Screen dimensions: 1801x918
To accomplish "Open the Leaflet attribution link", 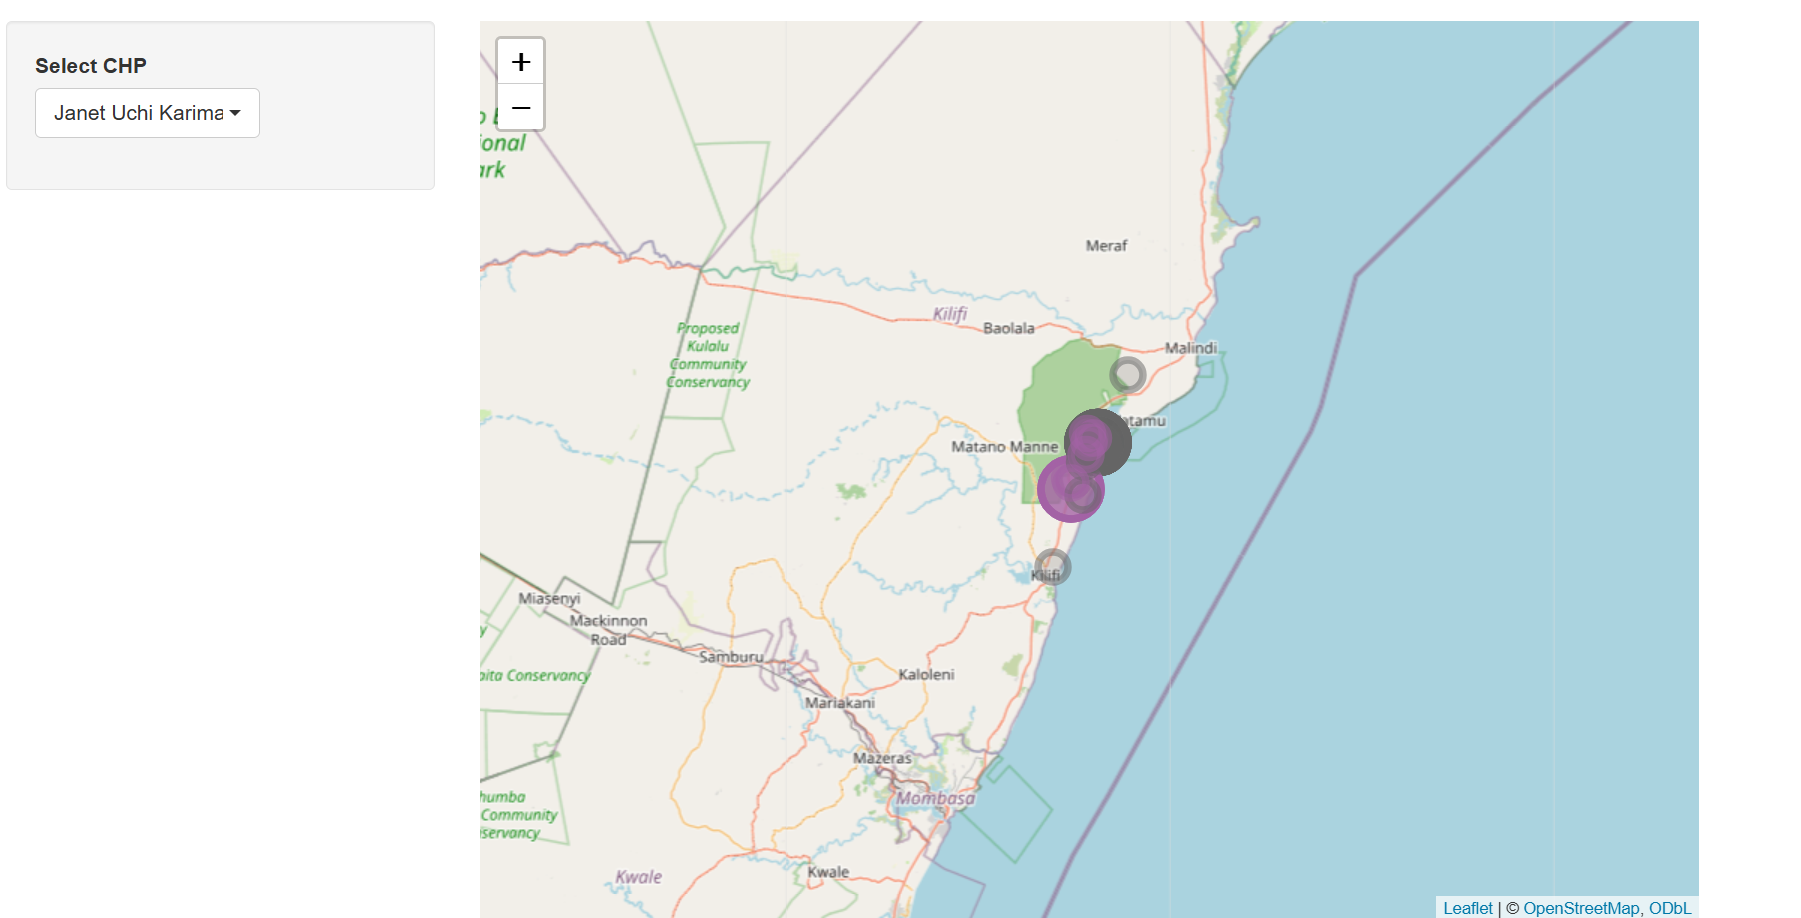I will pos(1467,908).
